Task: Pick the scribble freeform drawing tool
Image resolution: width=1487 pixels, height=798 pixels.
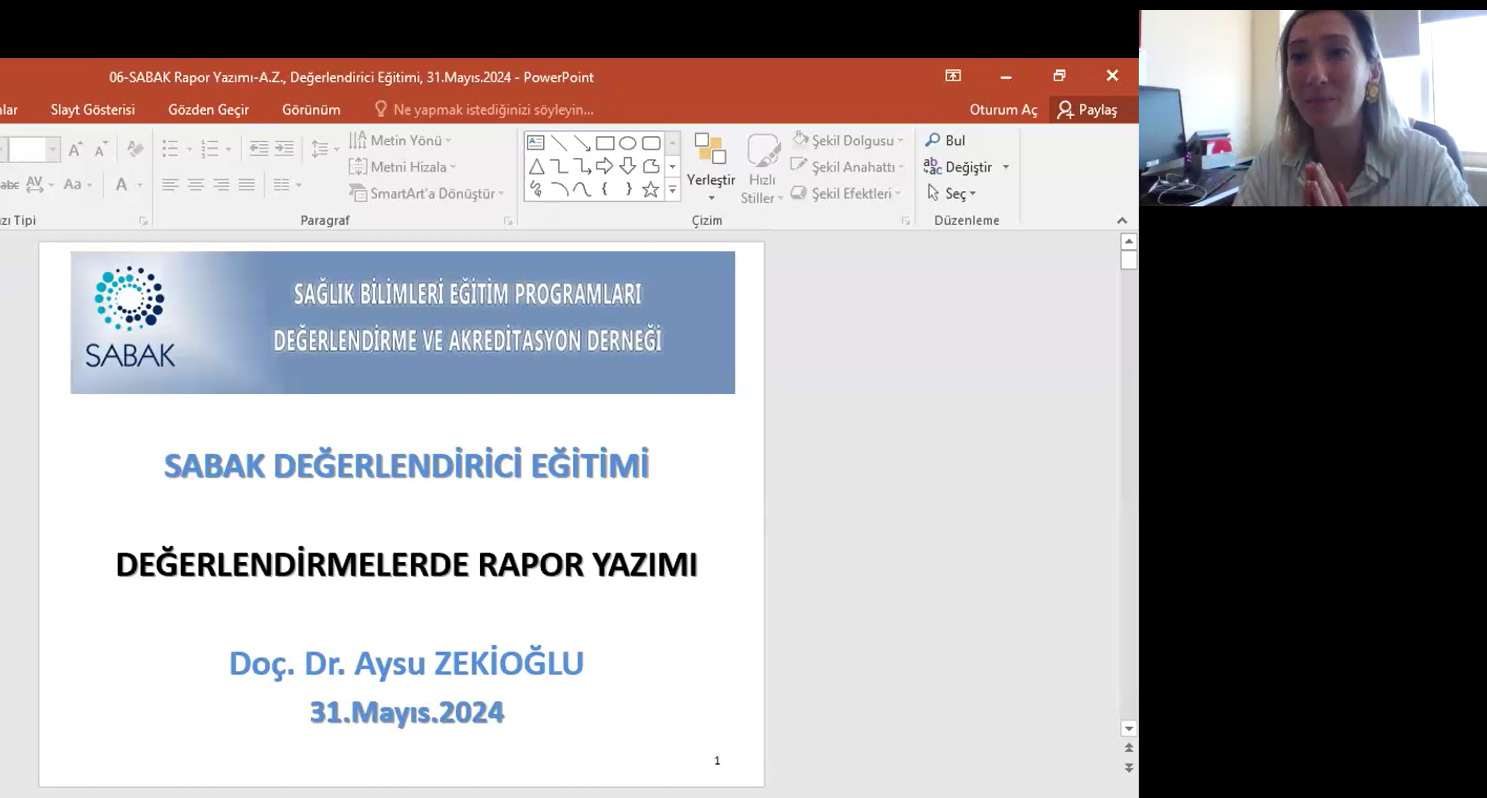Action: tap(535, 188)
